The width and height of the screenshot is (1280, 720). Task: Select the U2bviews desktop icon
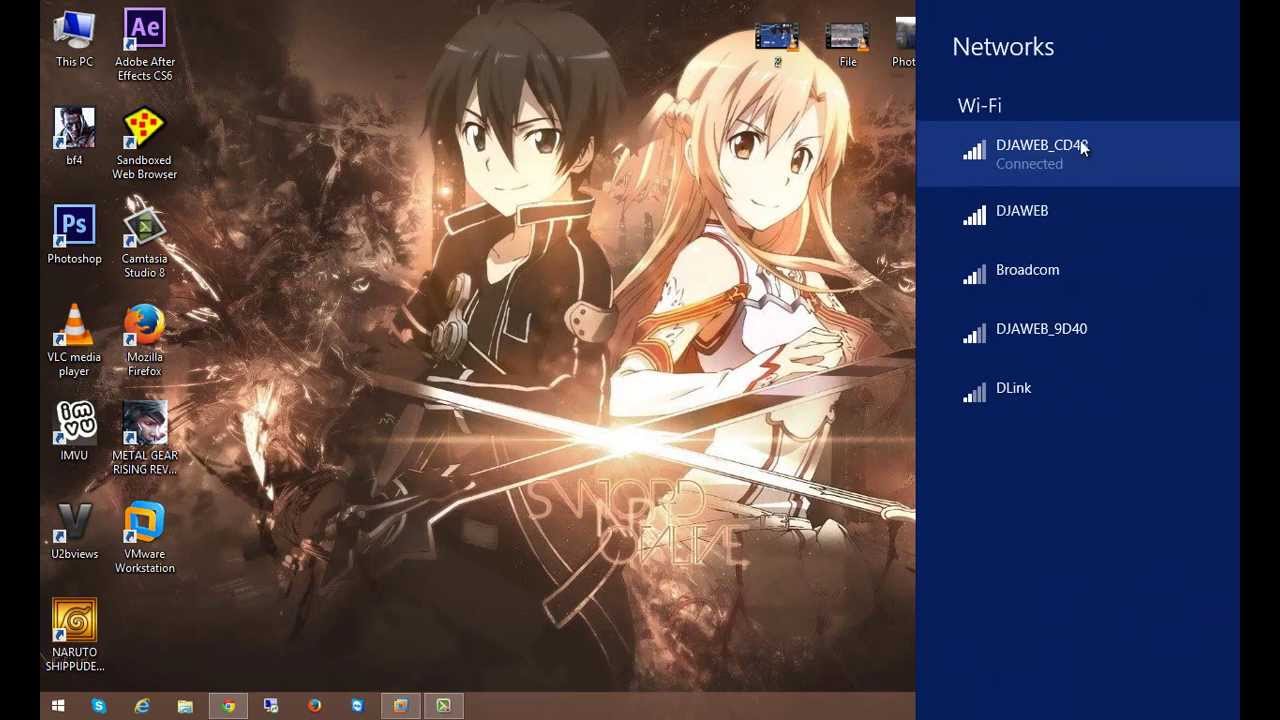pos(74,530)
